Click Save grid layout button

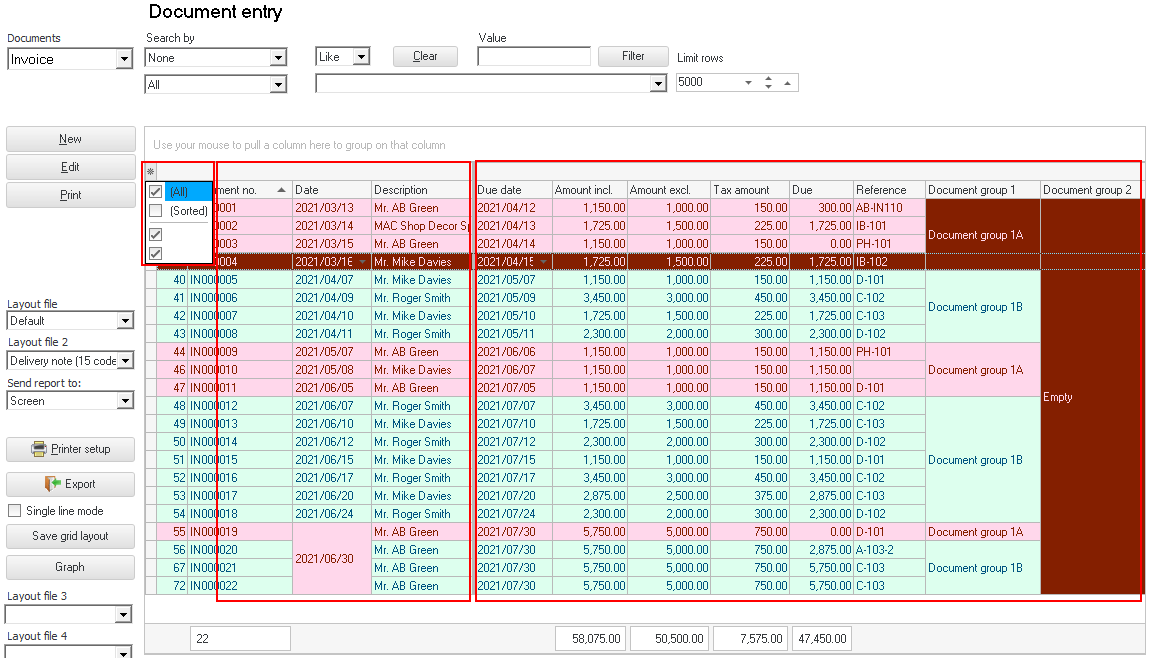point(70,536)
